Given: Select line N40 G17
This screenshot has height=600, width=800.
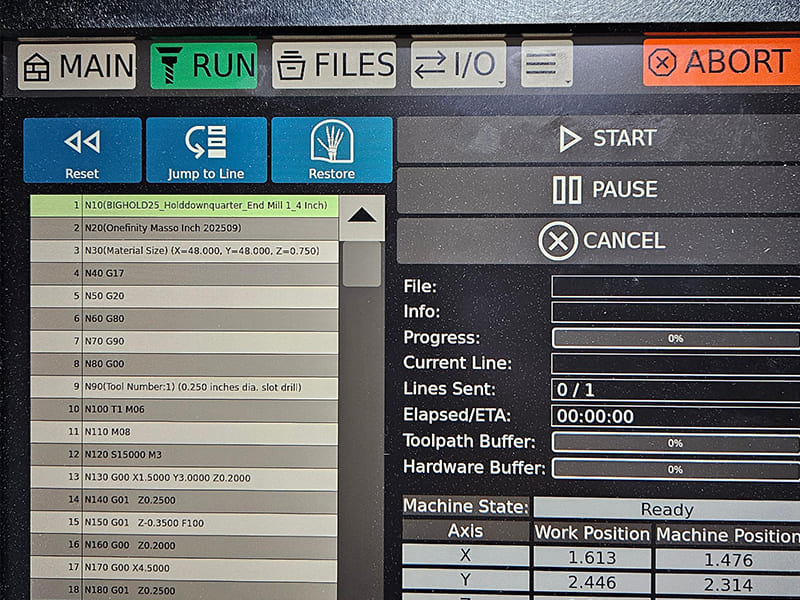Looking at the screenshot, I should (x=184, y=273).
